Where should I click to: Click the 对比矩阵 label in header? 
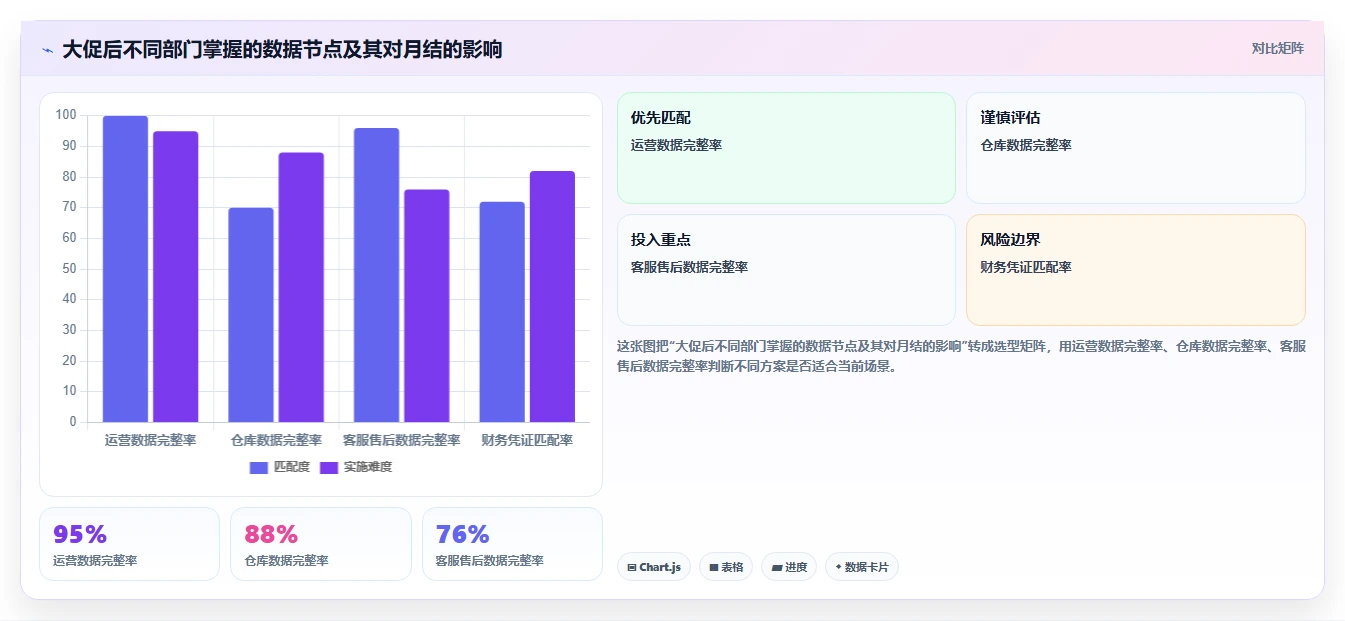coord(1277,48)
